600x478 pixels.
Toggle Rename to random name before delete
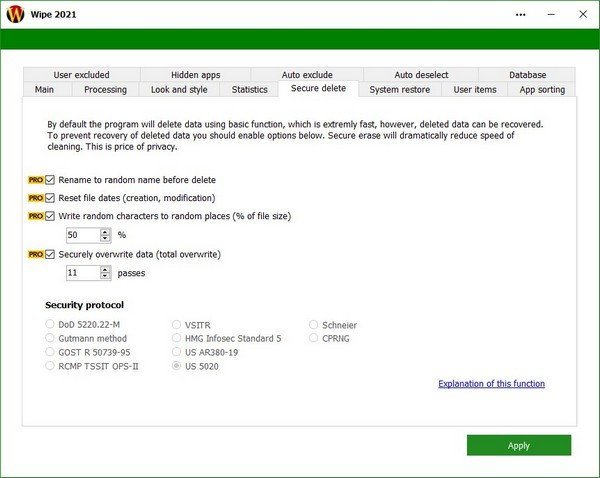[x=50, y=180]
